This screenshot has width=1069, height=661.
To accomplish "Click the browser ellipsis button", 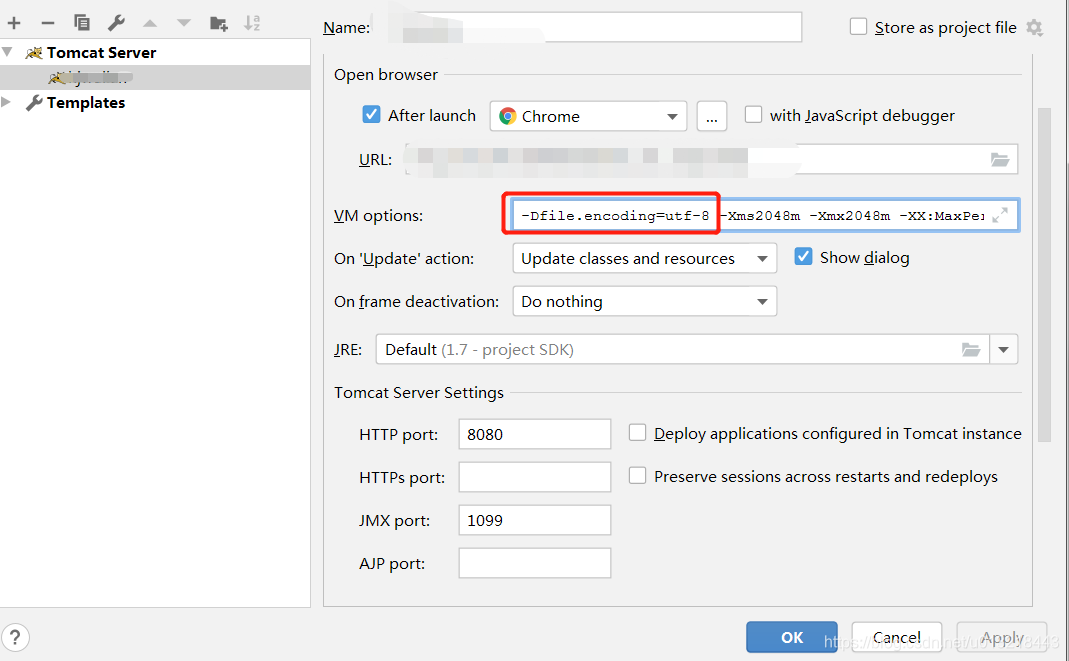I will pos(712,117).
